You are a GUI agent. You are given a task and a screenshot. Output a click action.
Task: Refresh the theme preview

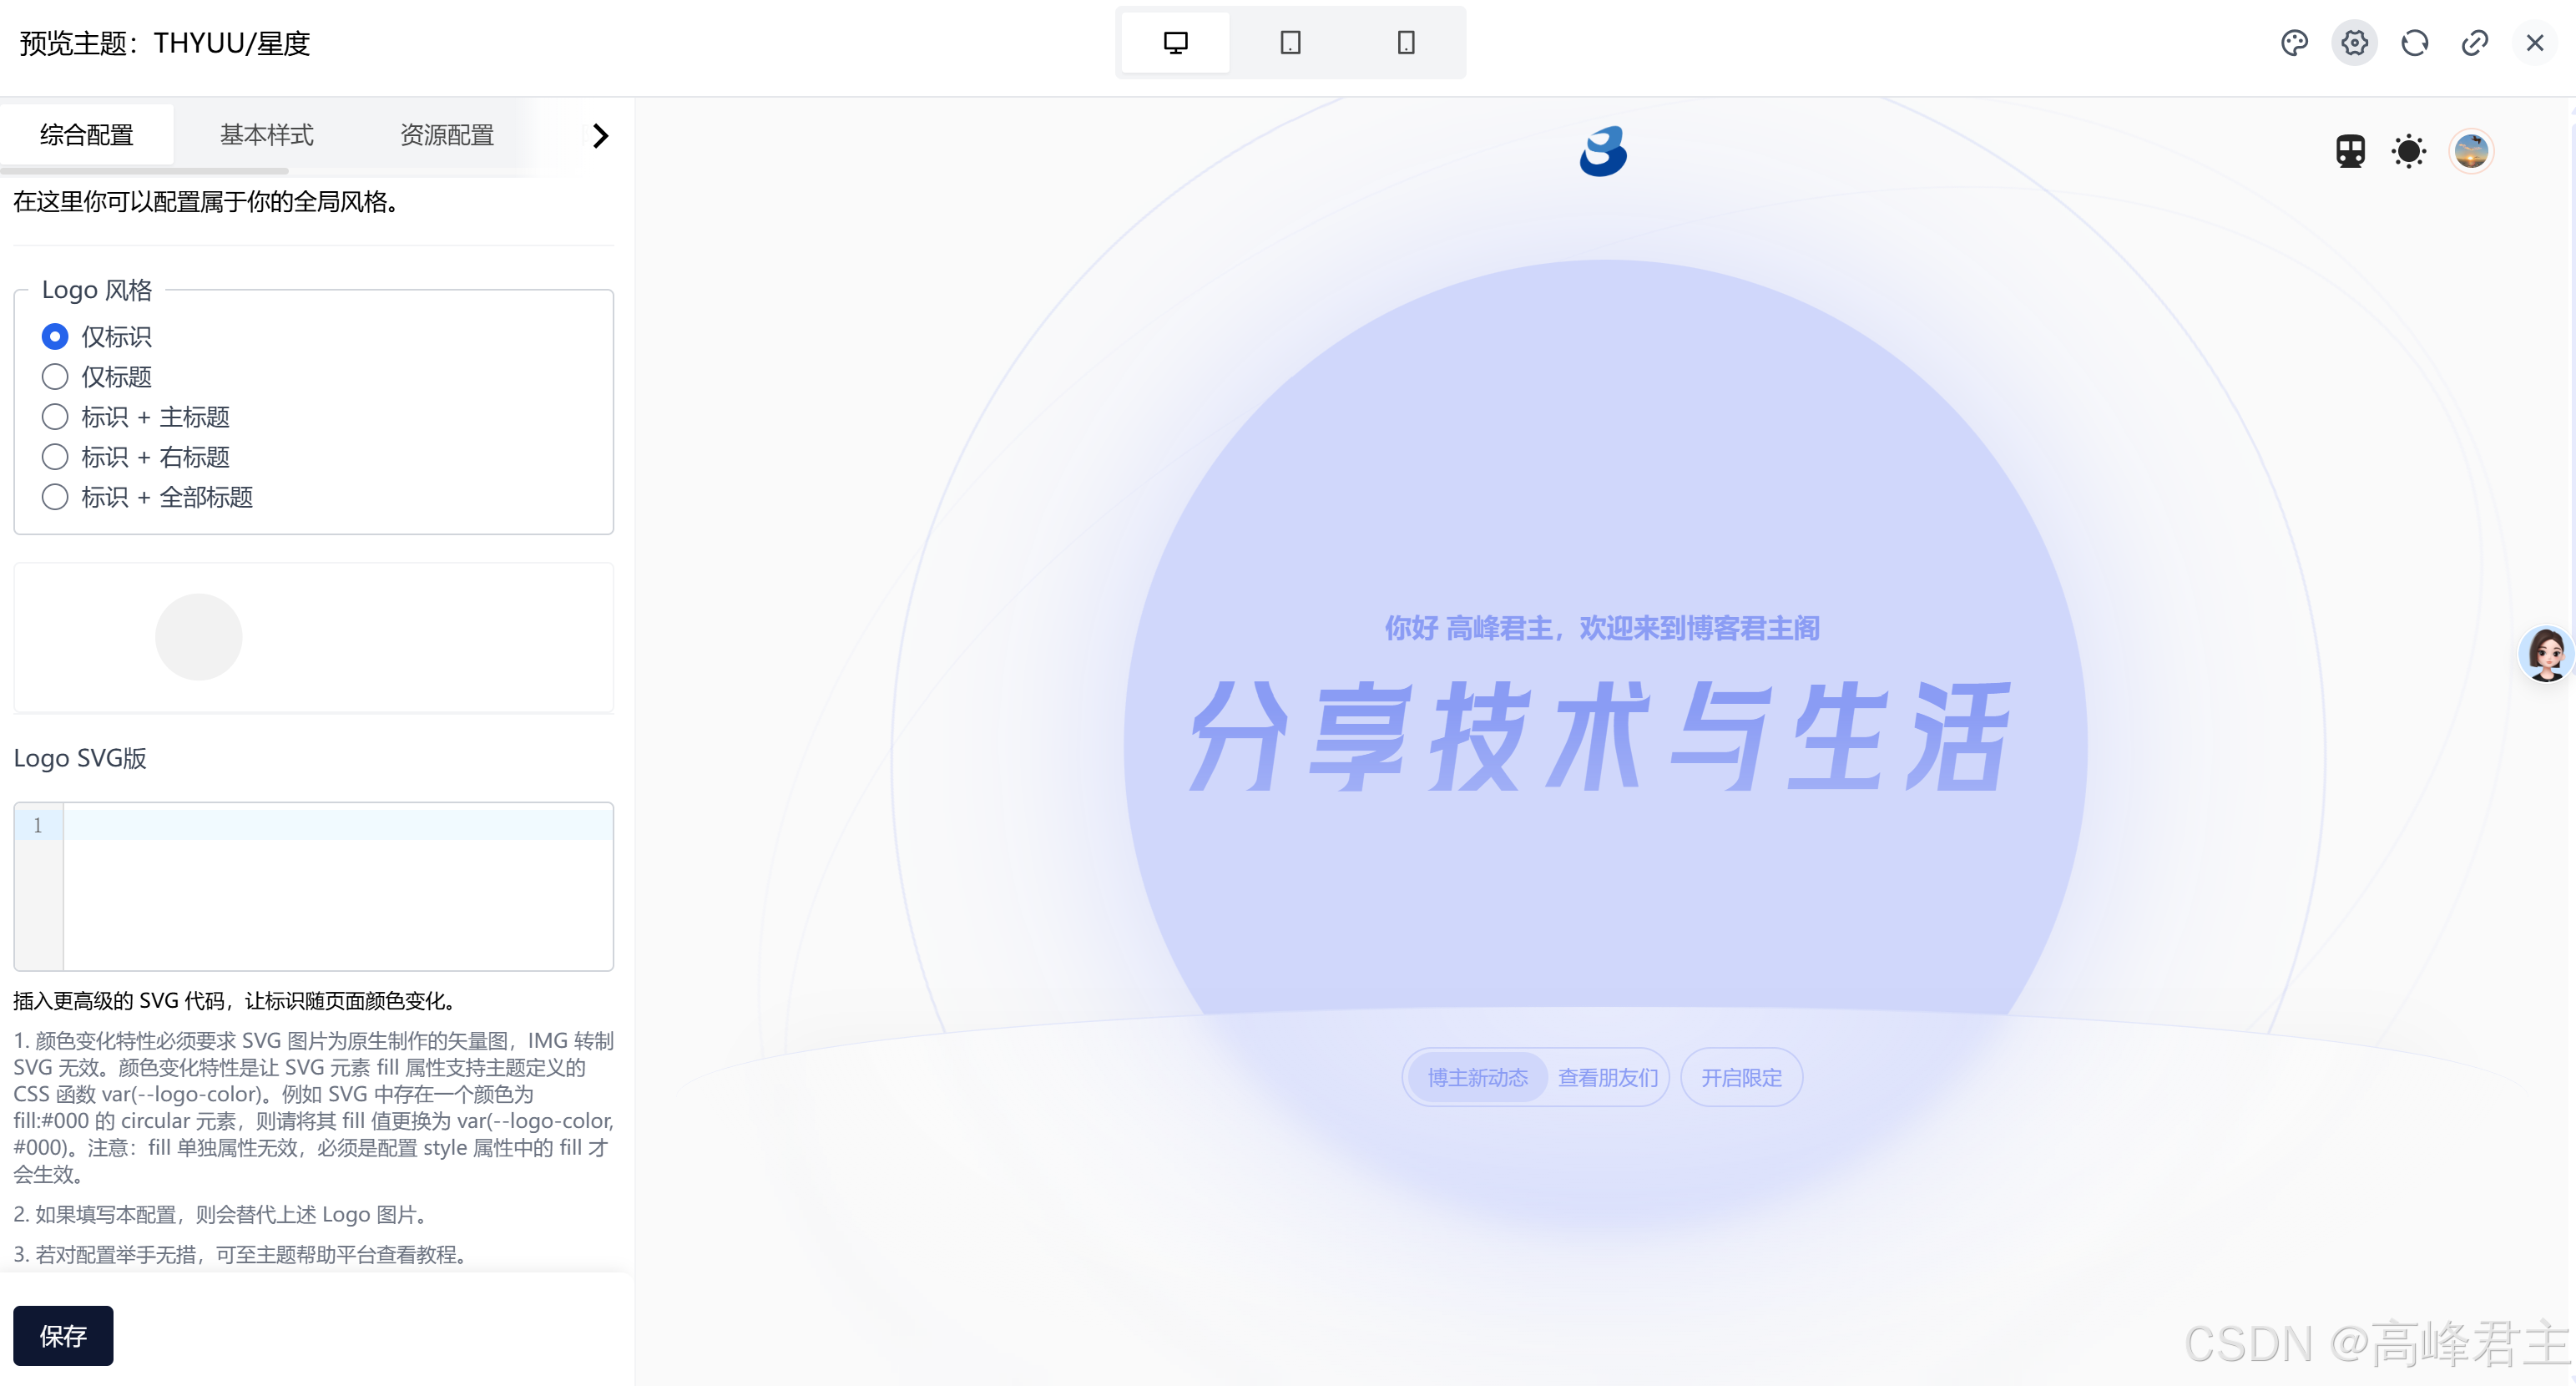coord(2414,43)
